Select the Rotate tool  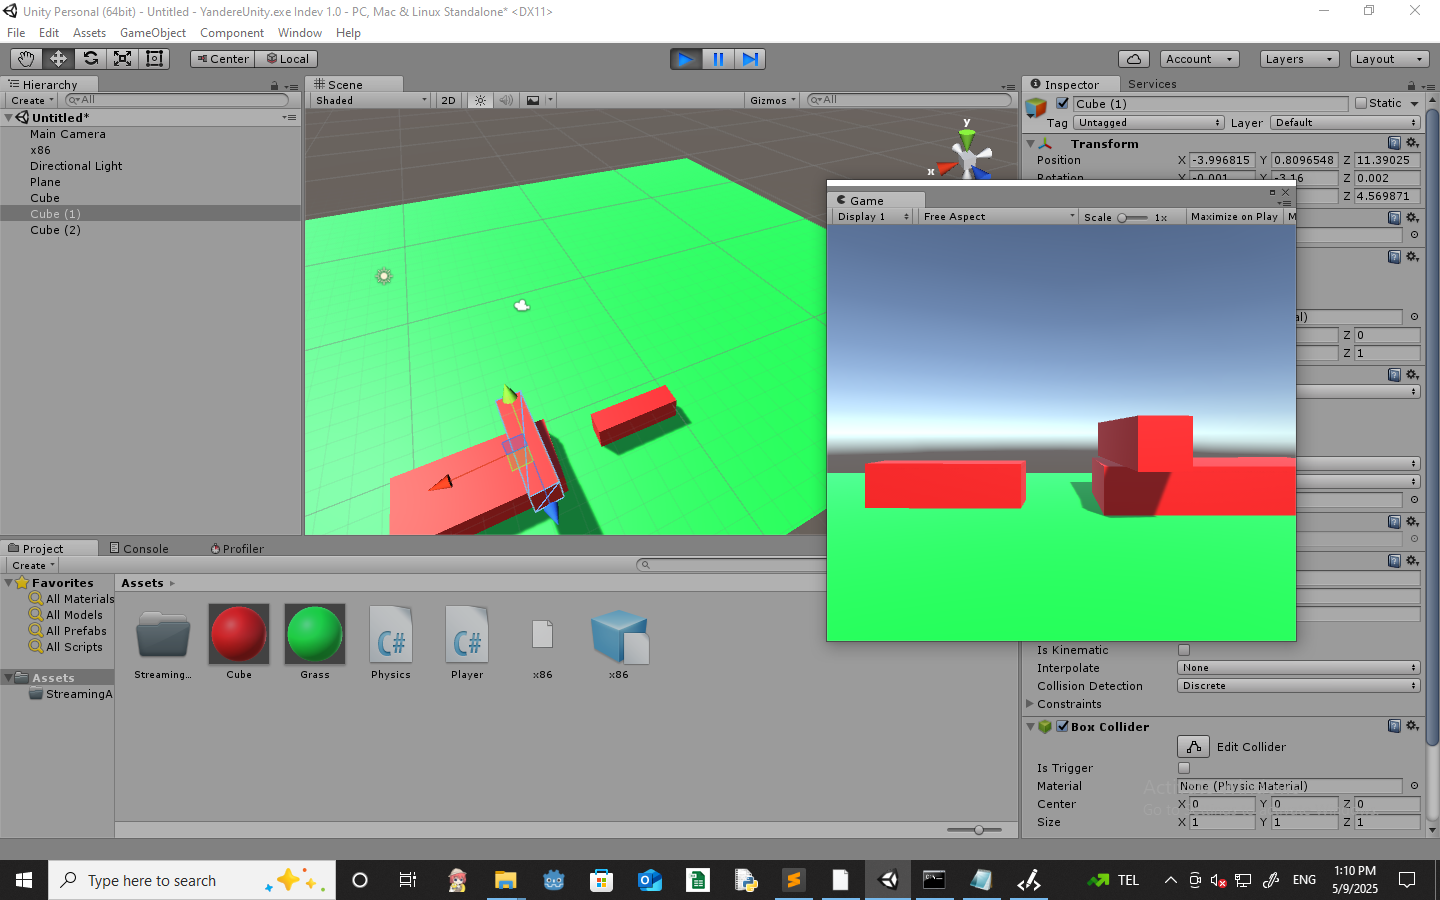tap(90, 59)
